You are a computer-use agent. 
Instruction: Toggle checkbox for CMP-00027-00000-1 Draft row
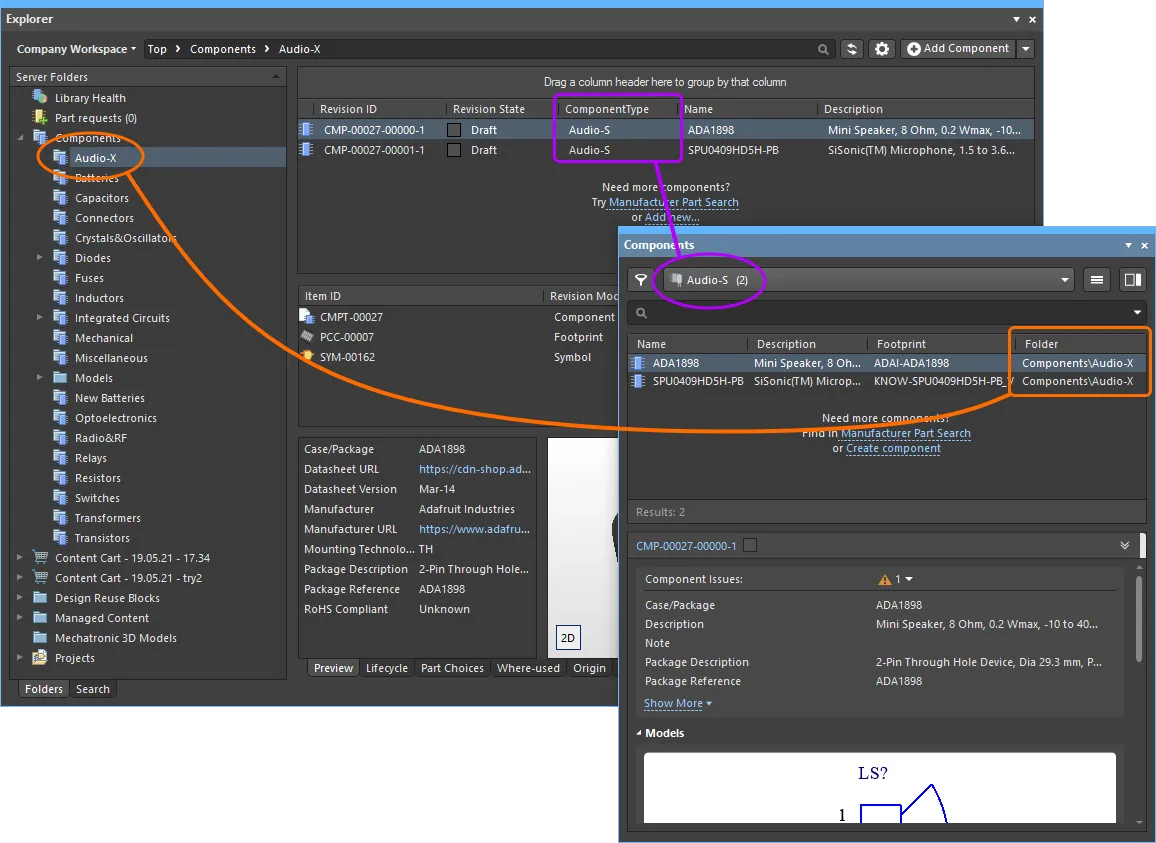[454, 130]
